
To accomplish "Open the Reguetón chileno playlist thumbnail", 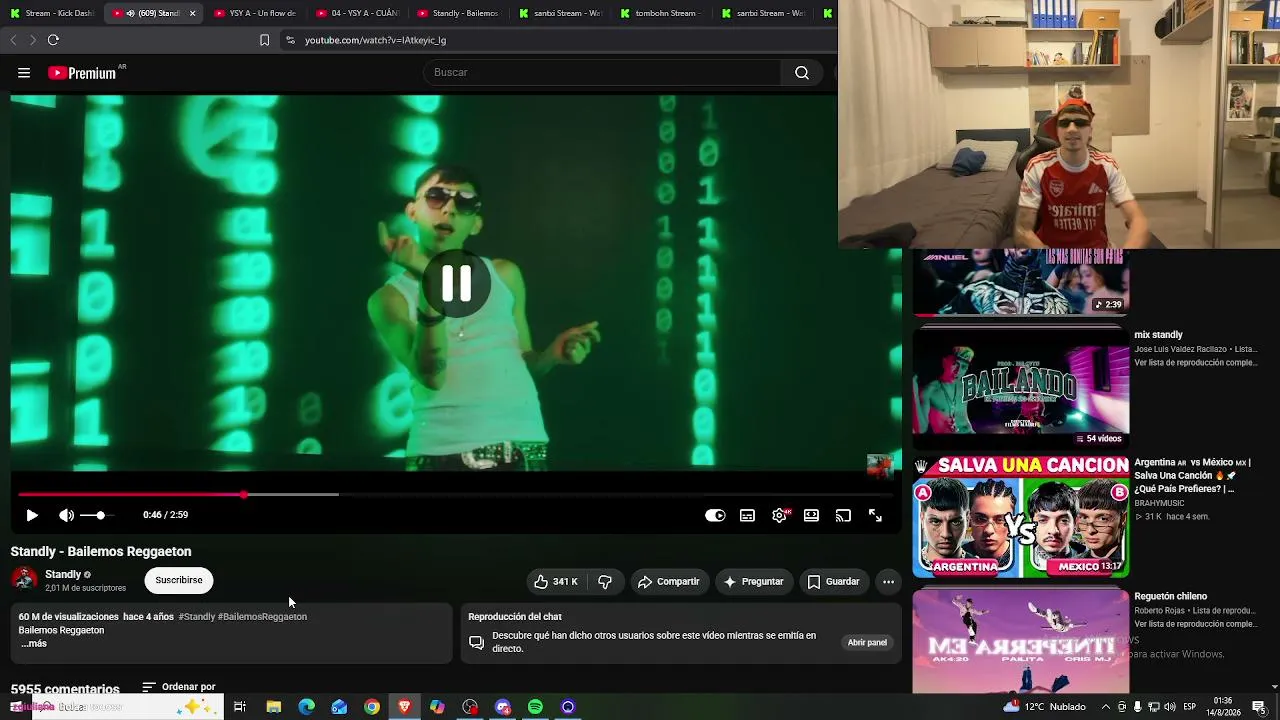I will 1021,640.
